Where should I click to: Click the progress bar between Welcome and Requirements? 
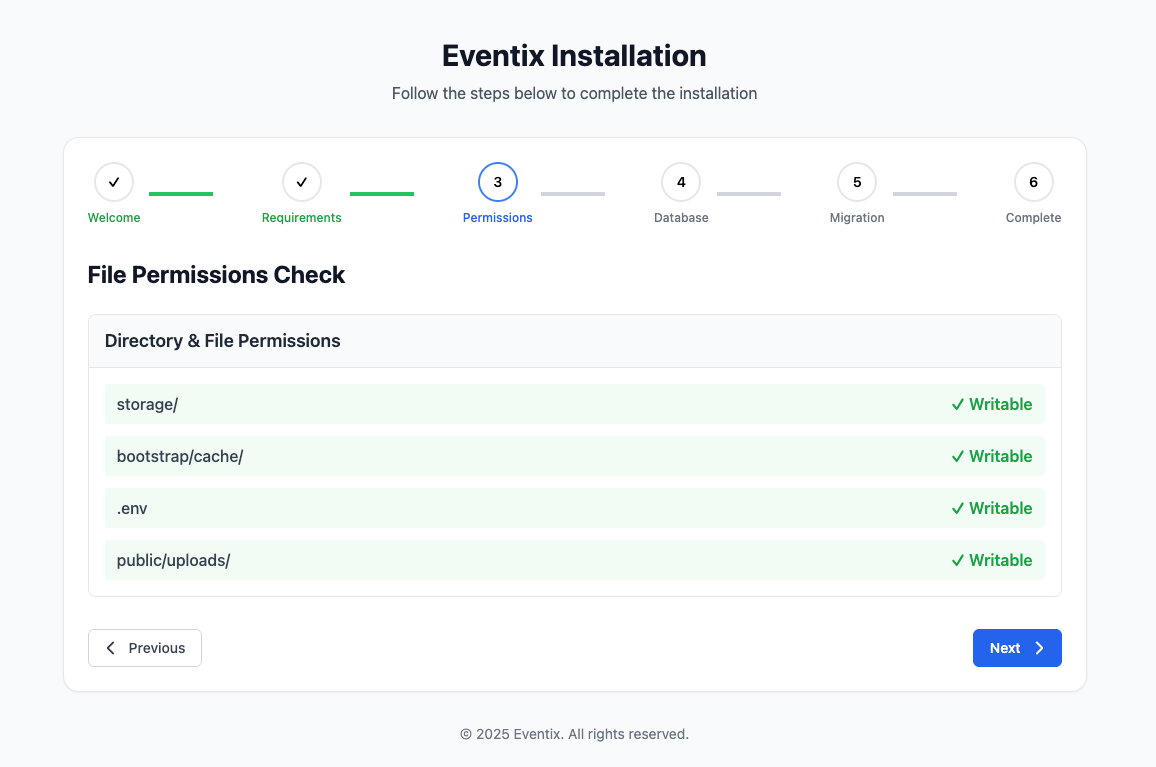coord(181,193)
